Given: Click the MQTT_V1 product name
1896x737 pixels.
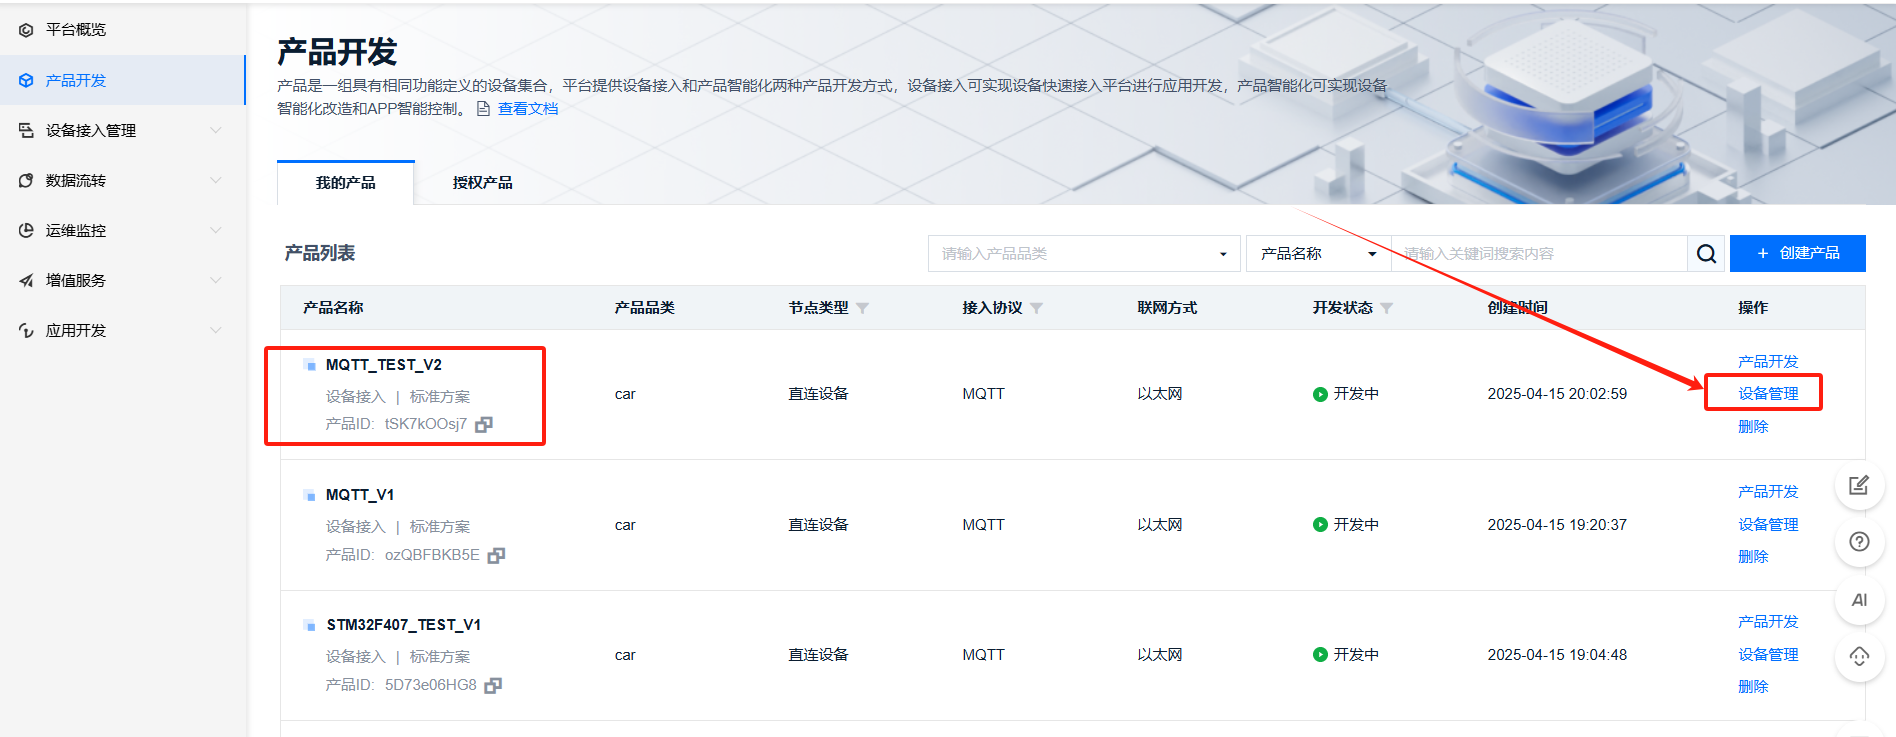Looking at the screenshot, I should click(x=360, y=495).
